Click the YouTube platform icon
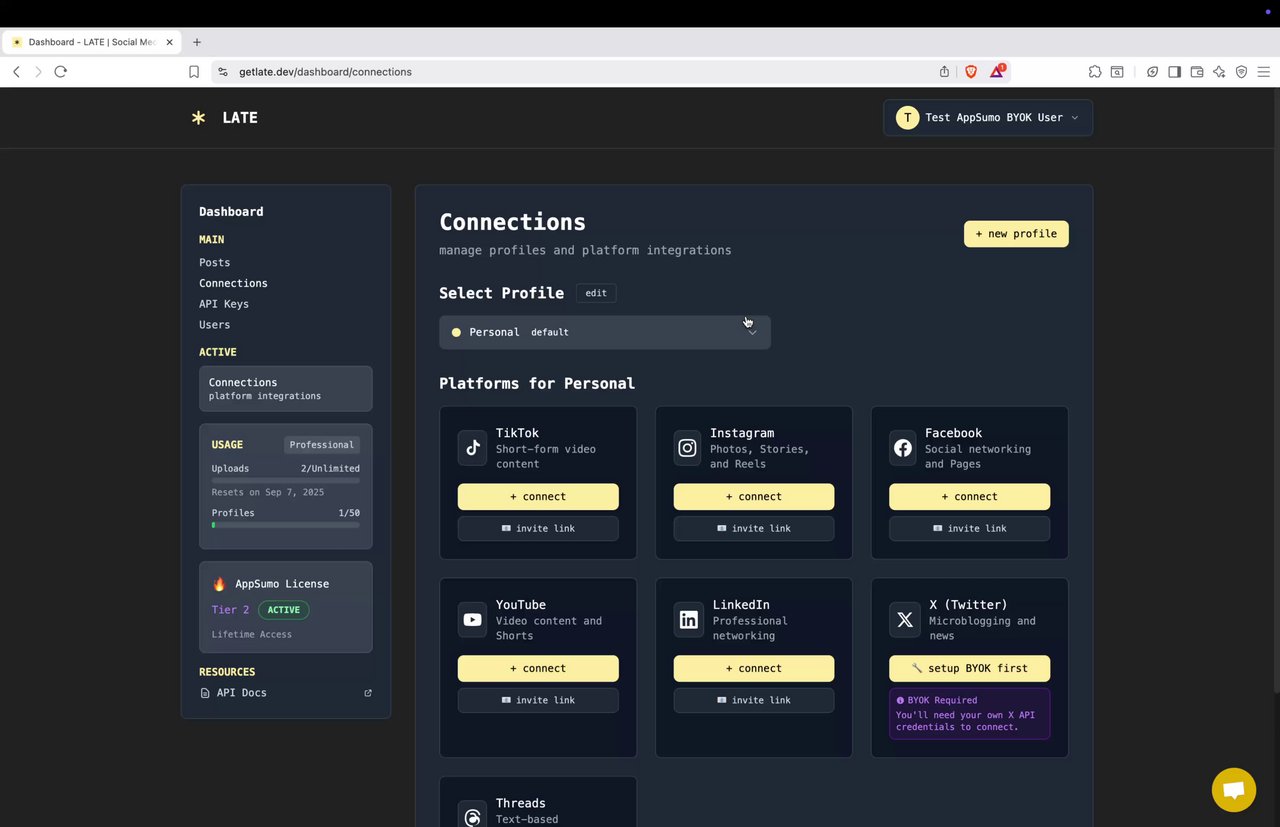 pyautogui.click(x=473, y=620)
